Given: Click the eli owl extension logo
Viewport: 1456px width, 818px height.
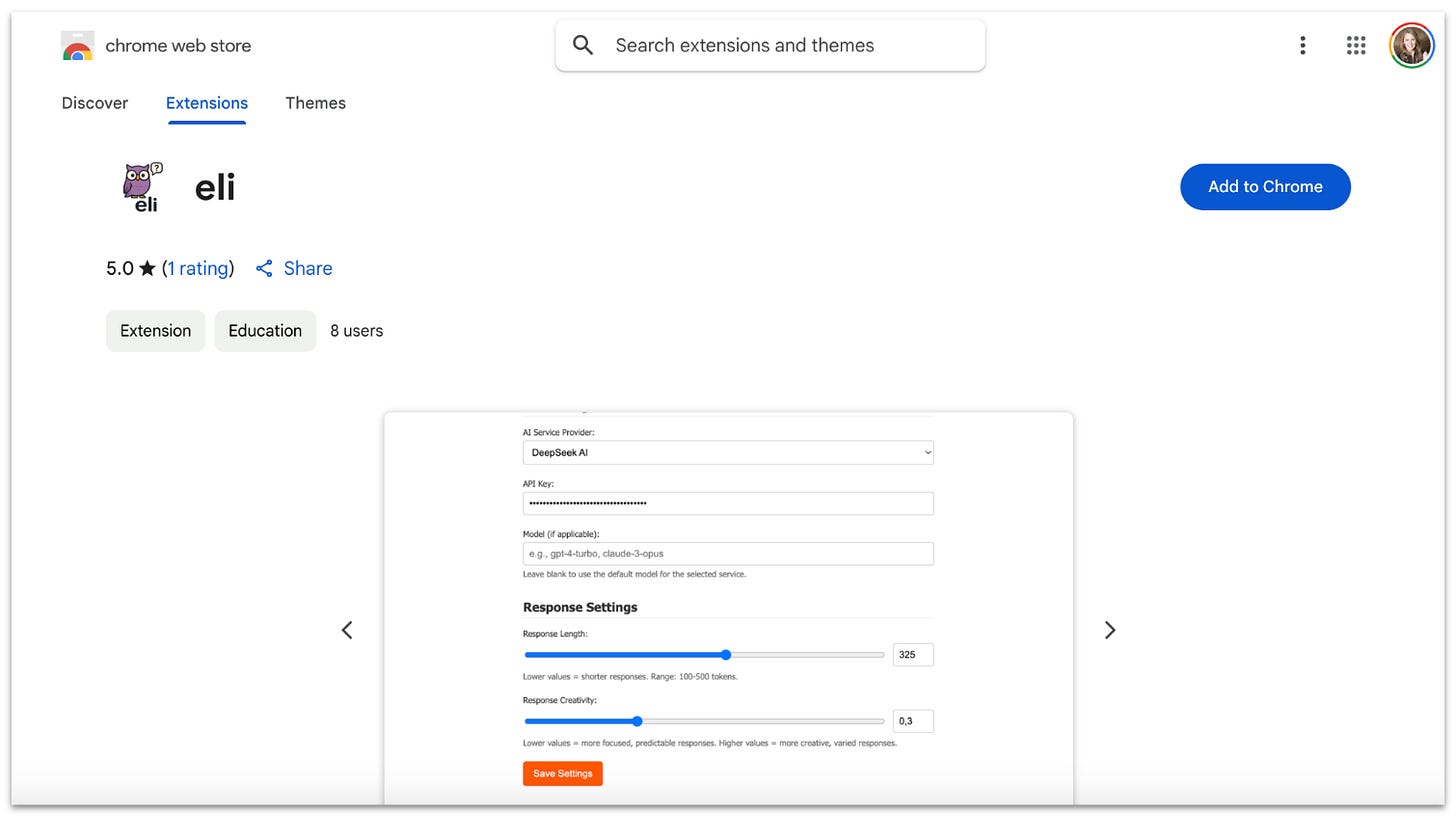Looking at the screenshot, I should pos(142,187).
